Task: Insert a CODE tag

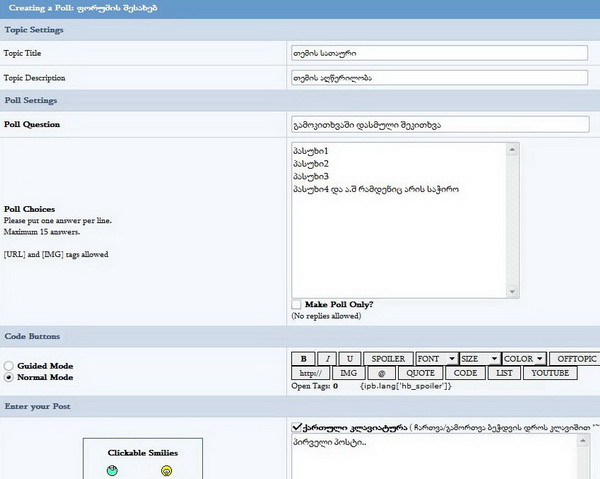Action: [465, 373]
